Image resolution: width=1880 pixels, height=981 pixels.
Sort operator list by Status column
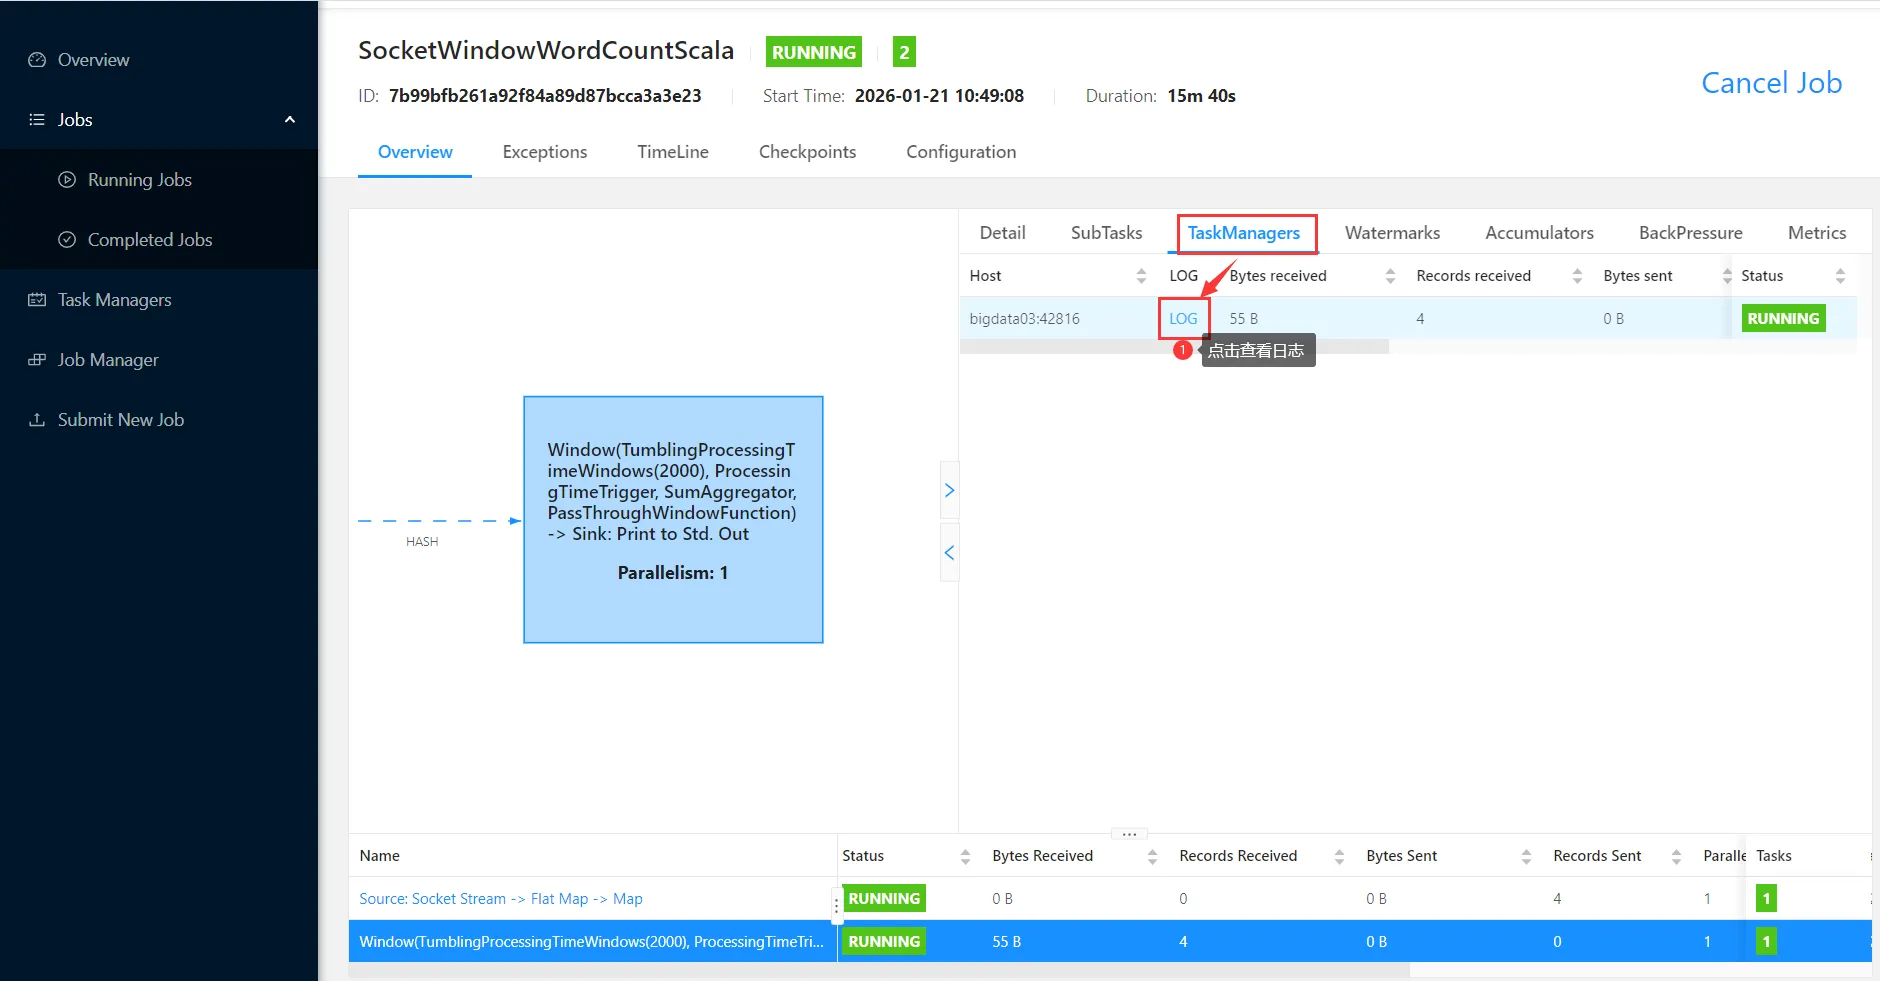point(965,856)
